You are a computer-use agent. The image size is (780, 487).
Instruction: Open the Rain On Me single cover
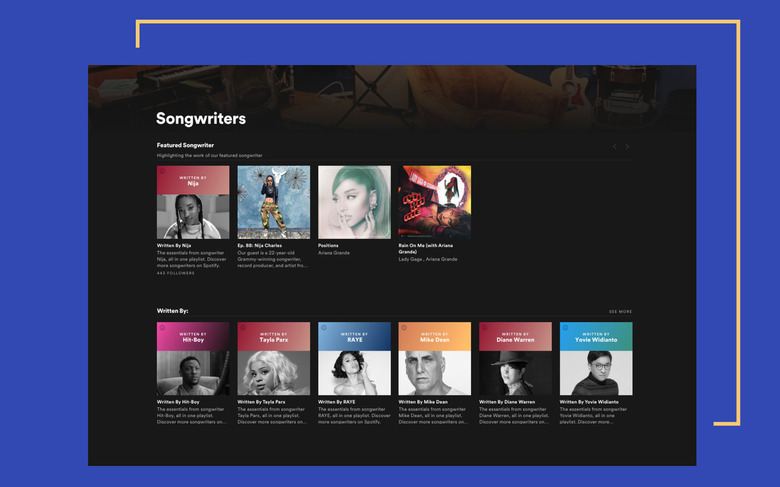pyautogui.click(x=435, y=202)
